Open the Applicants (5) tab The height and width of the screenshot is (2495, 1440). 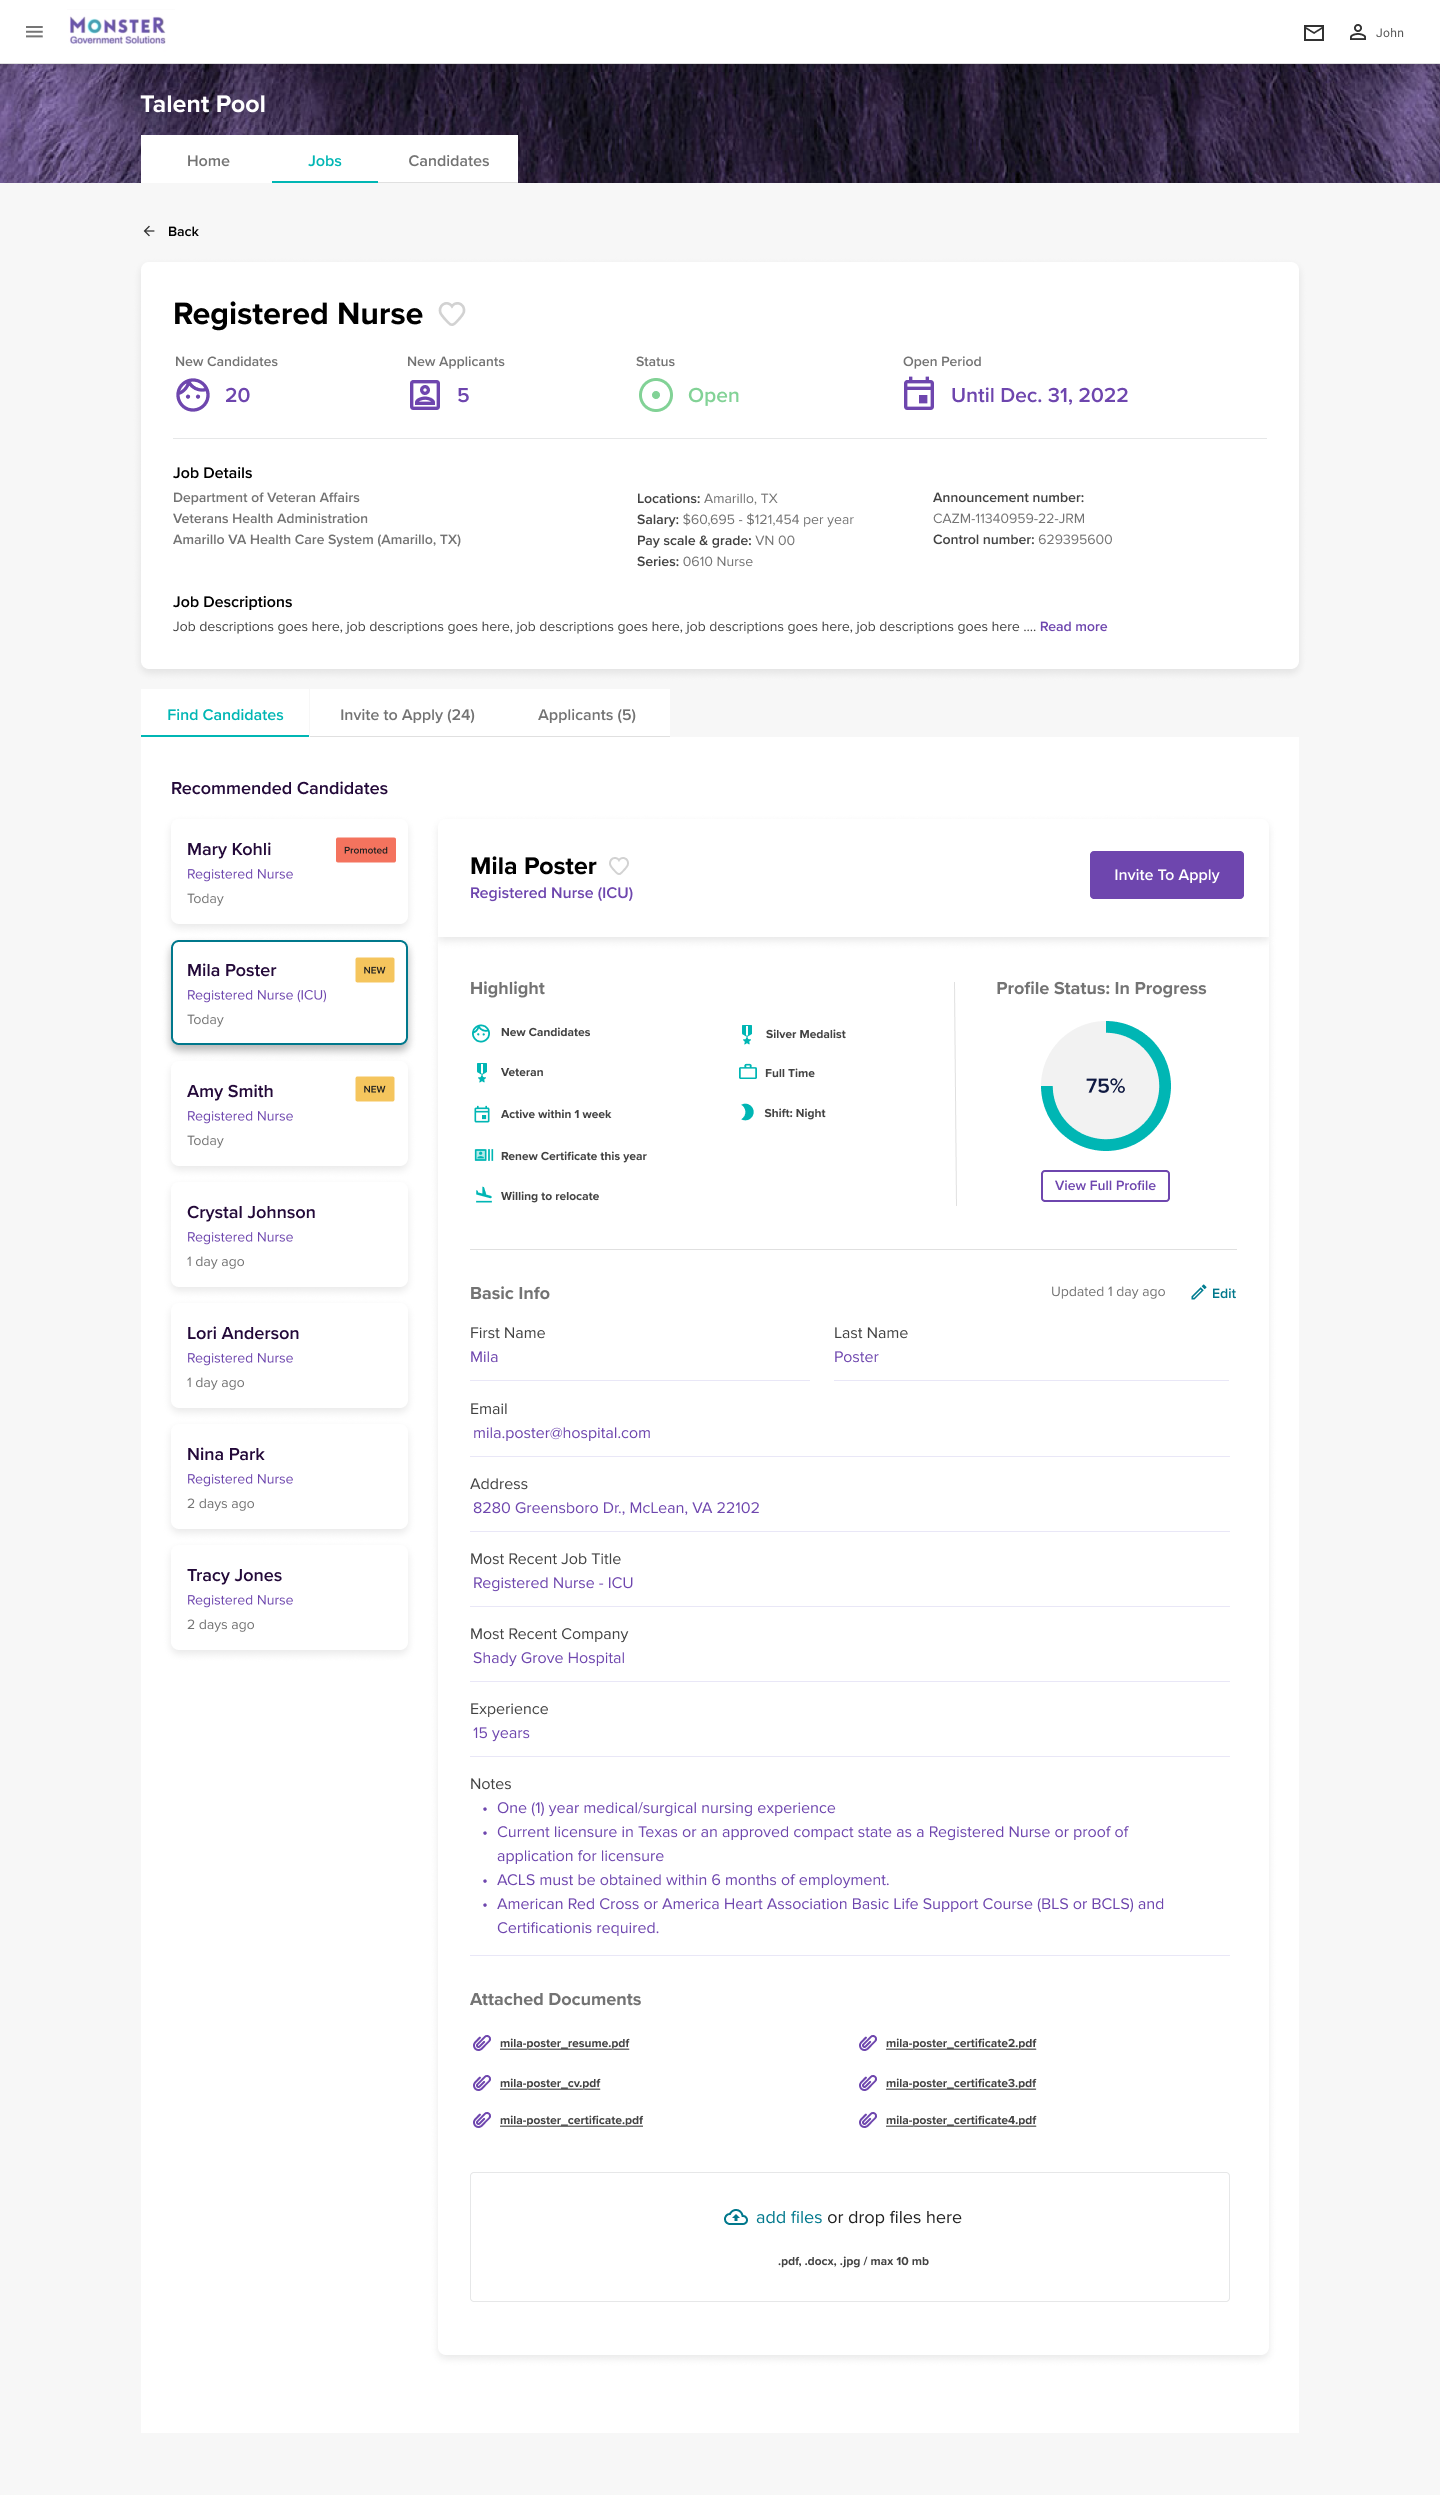pyautogui.click(x=587, y=714)
